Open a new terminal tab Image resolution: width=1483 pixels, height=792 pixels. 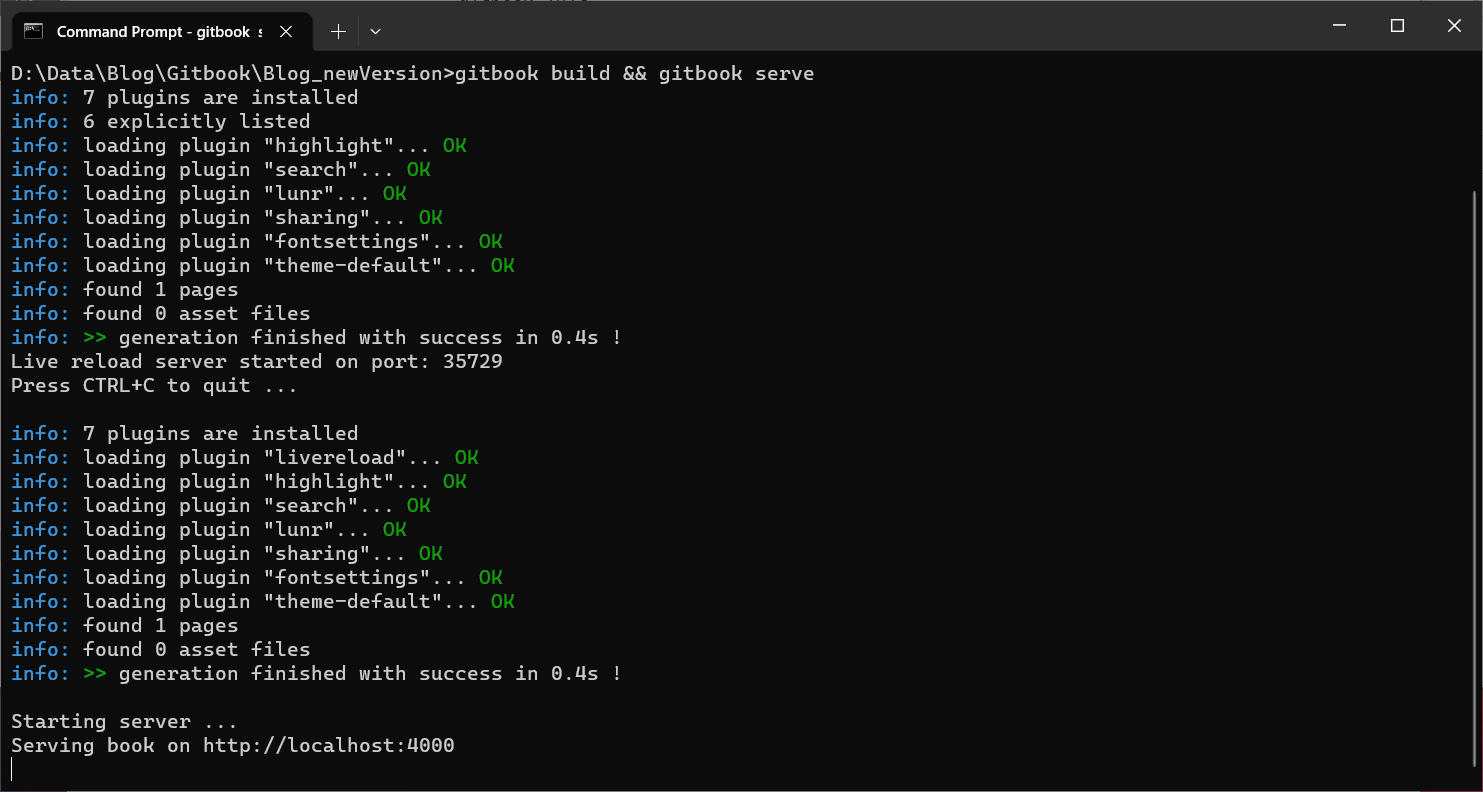coord(338,32)
